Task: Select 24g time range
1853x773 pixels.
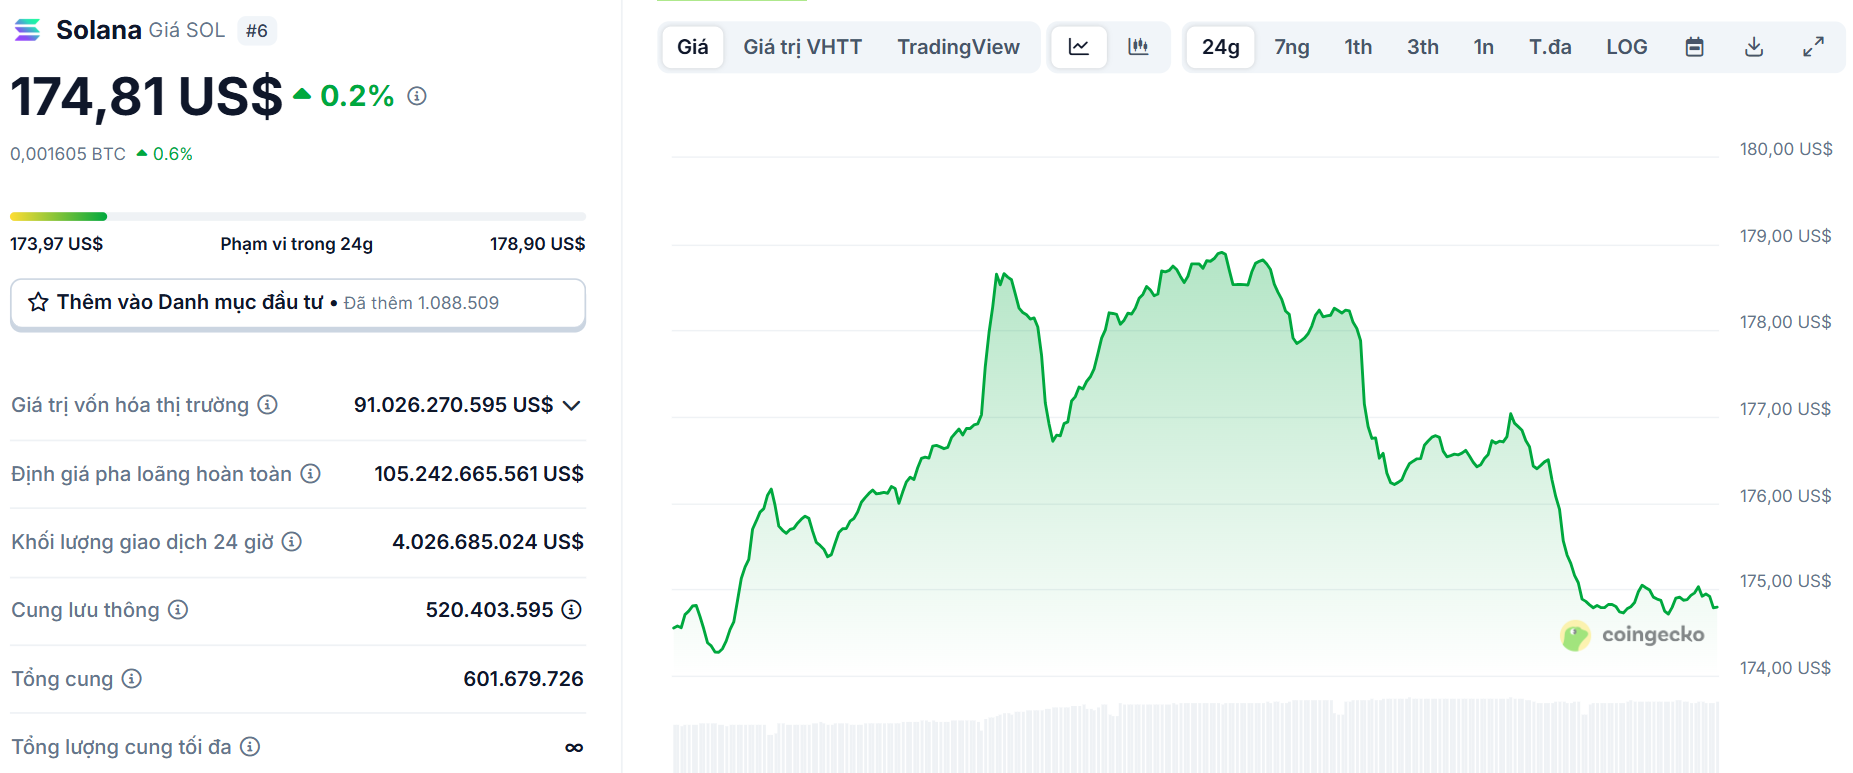Action: 1221,47
